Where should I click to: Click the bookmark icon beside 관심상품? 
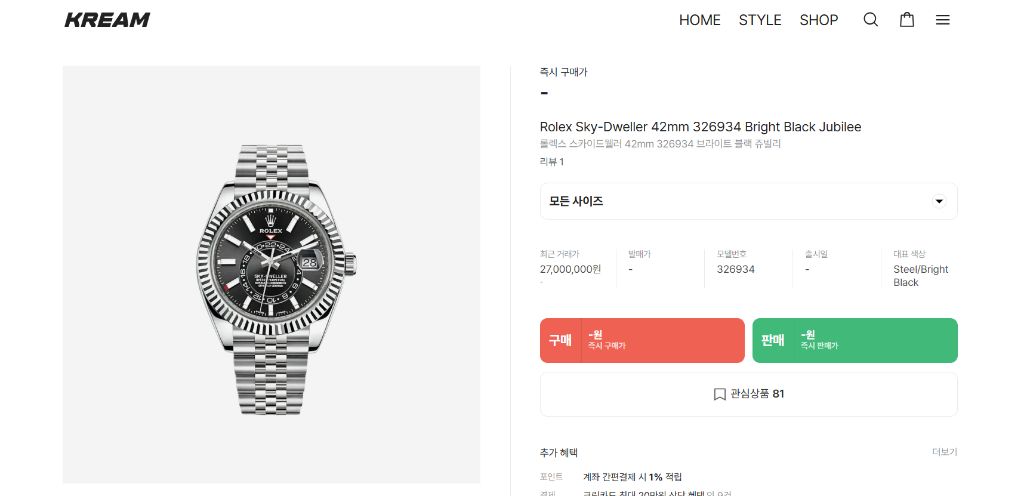point(719,394)
